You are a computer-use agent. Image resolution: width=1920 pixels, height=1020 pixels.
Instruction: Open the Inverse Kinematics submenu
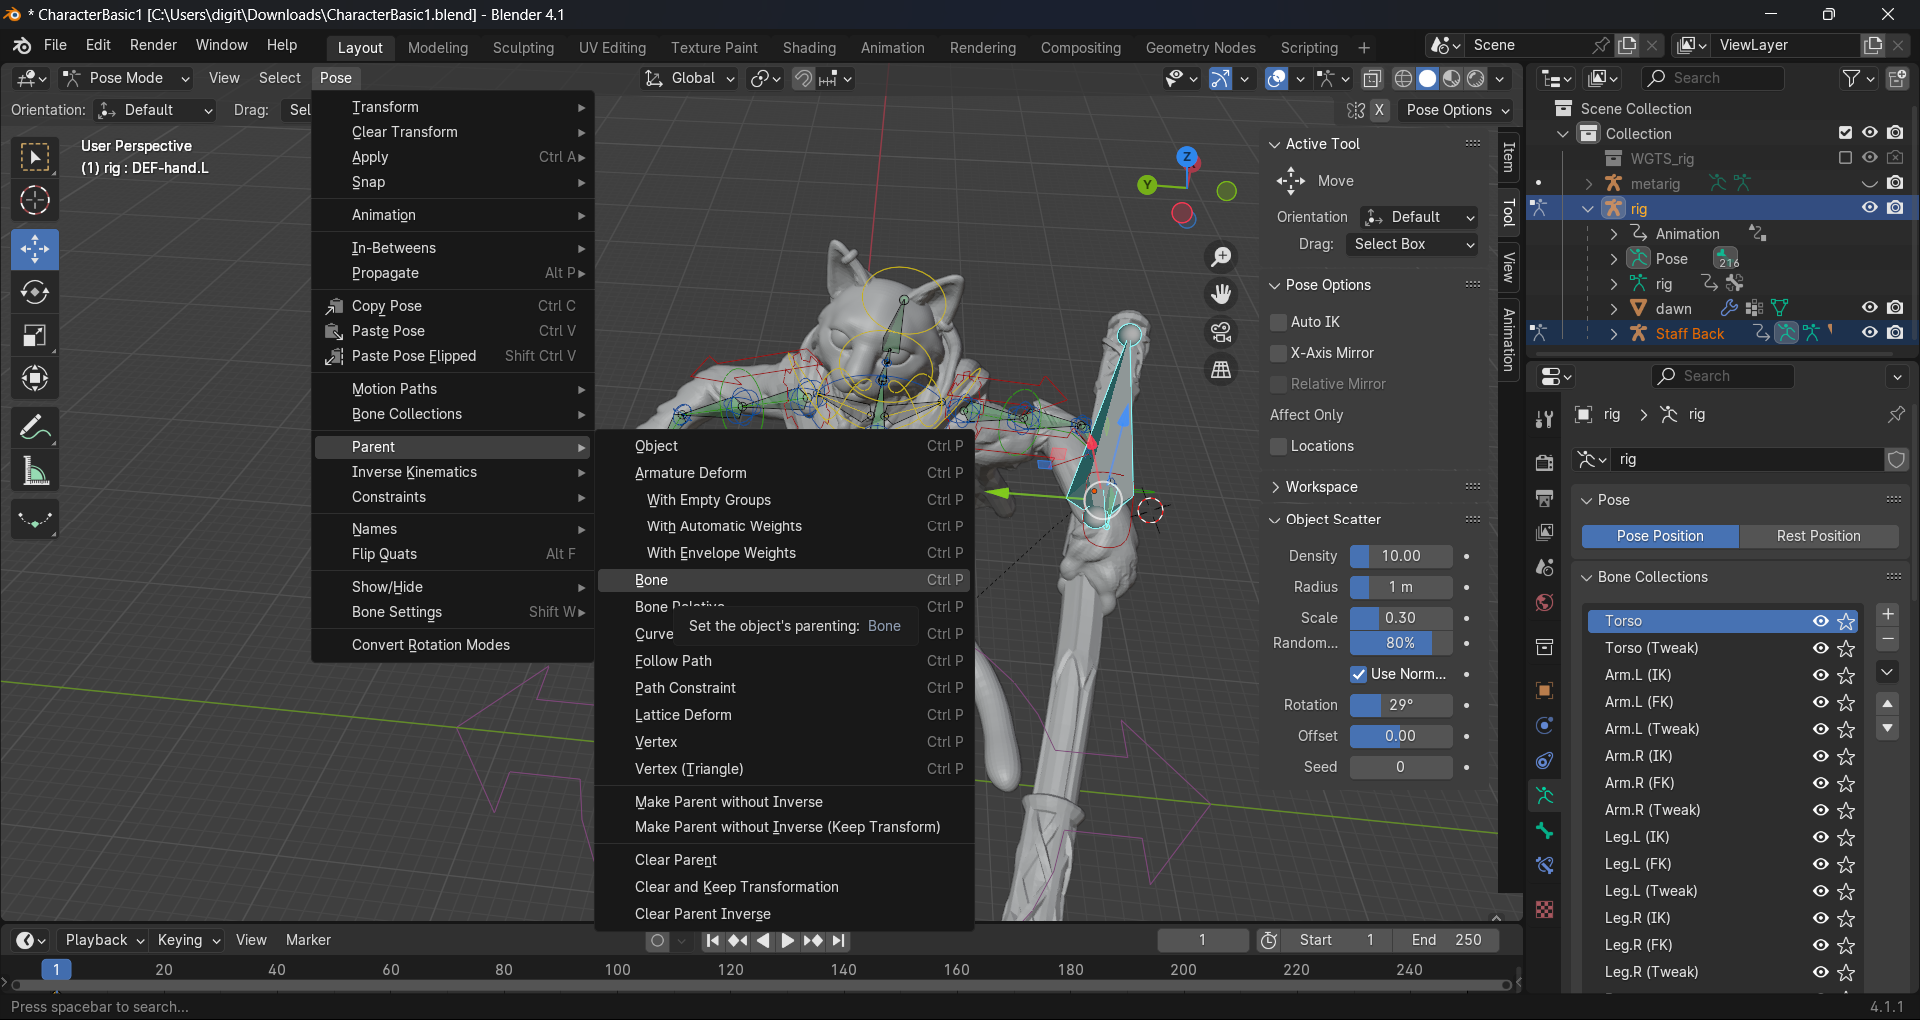coord(454,472)
